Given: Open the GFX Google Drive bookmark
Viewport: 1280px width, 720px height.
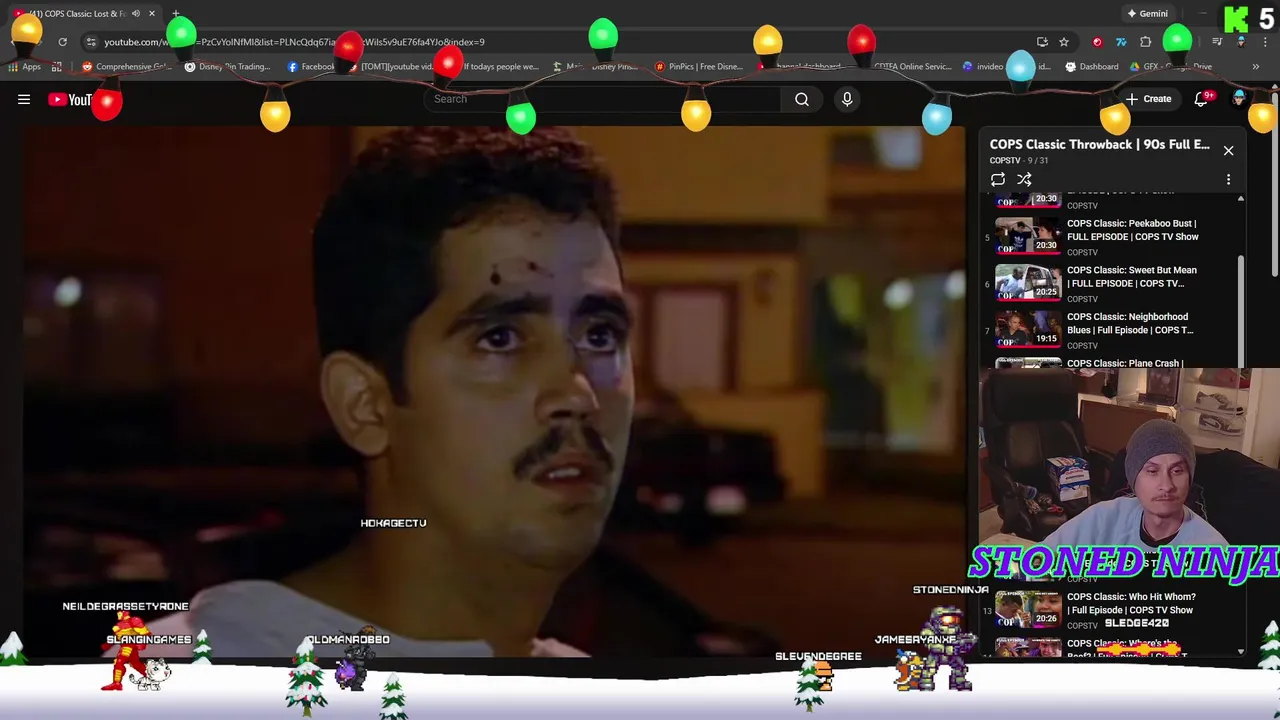Looking at the screenshot, I should [x=1171, y=67].
